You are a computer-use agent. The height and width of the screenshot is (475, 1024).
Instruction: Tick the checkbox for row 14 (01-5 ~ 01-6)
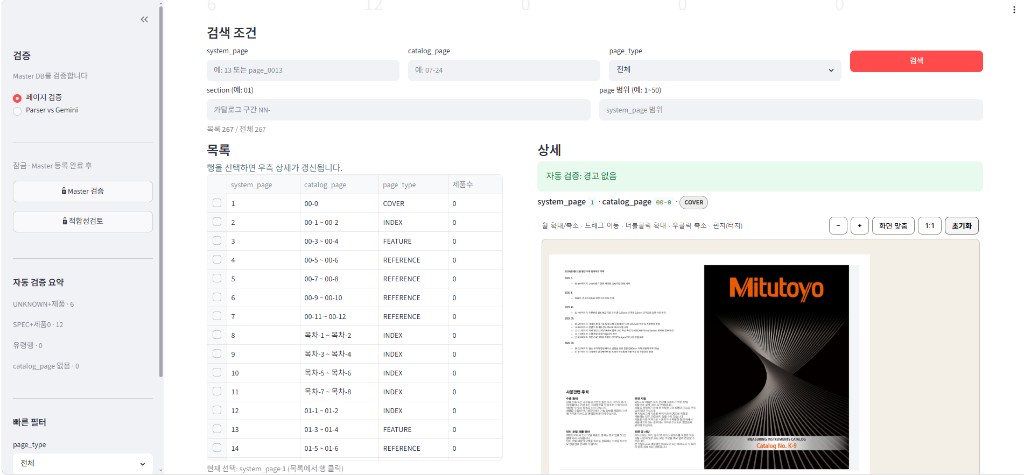pos(217,448)
